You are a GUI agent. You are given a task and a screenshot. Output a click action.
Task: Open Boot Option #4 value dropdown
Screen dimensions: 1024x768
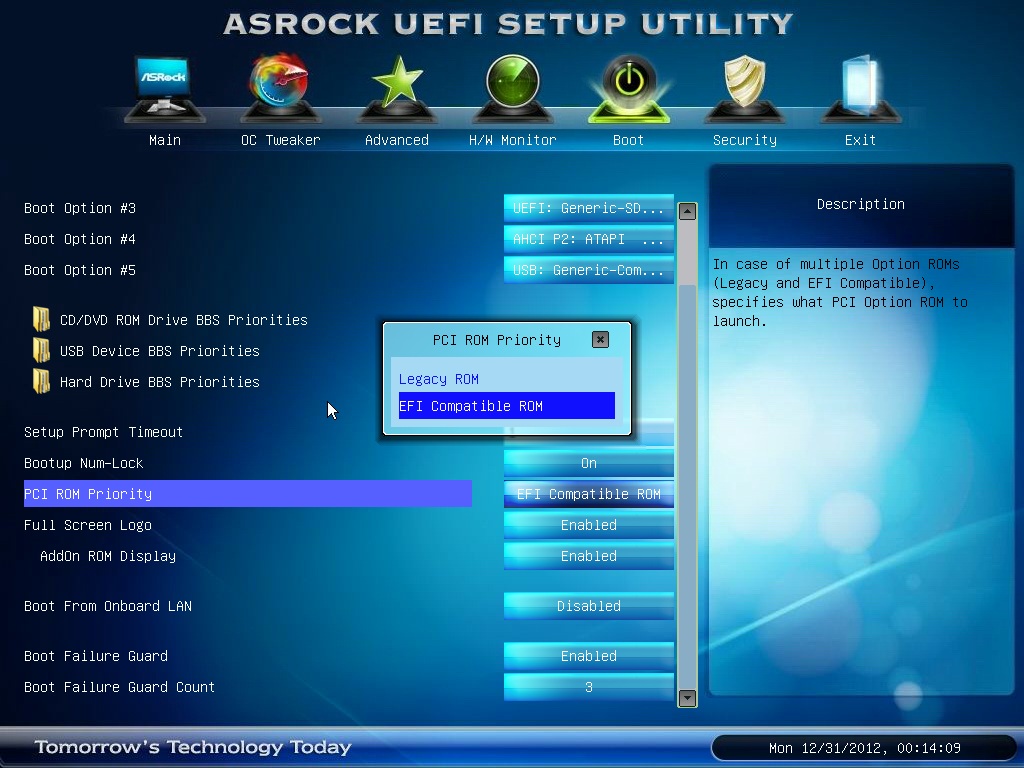pos(588,239)
